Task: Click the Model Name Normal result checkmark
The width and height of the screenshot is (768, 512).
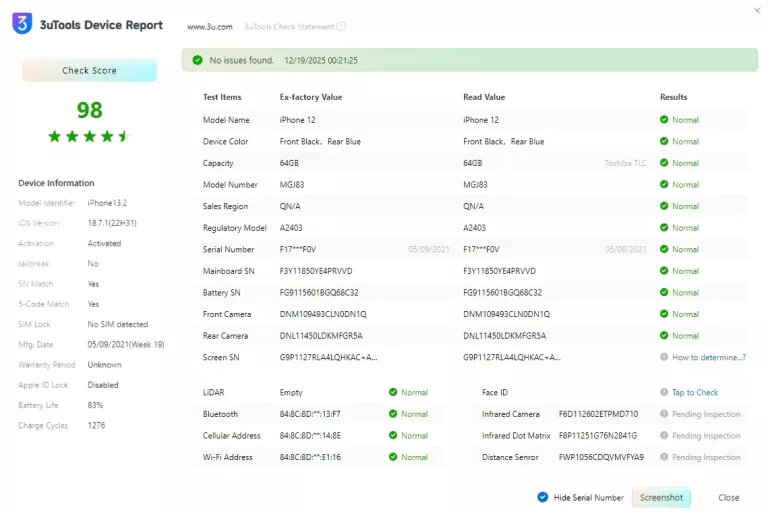Action: tap(664, 120)
